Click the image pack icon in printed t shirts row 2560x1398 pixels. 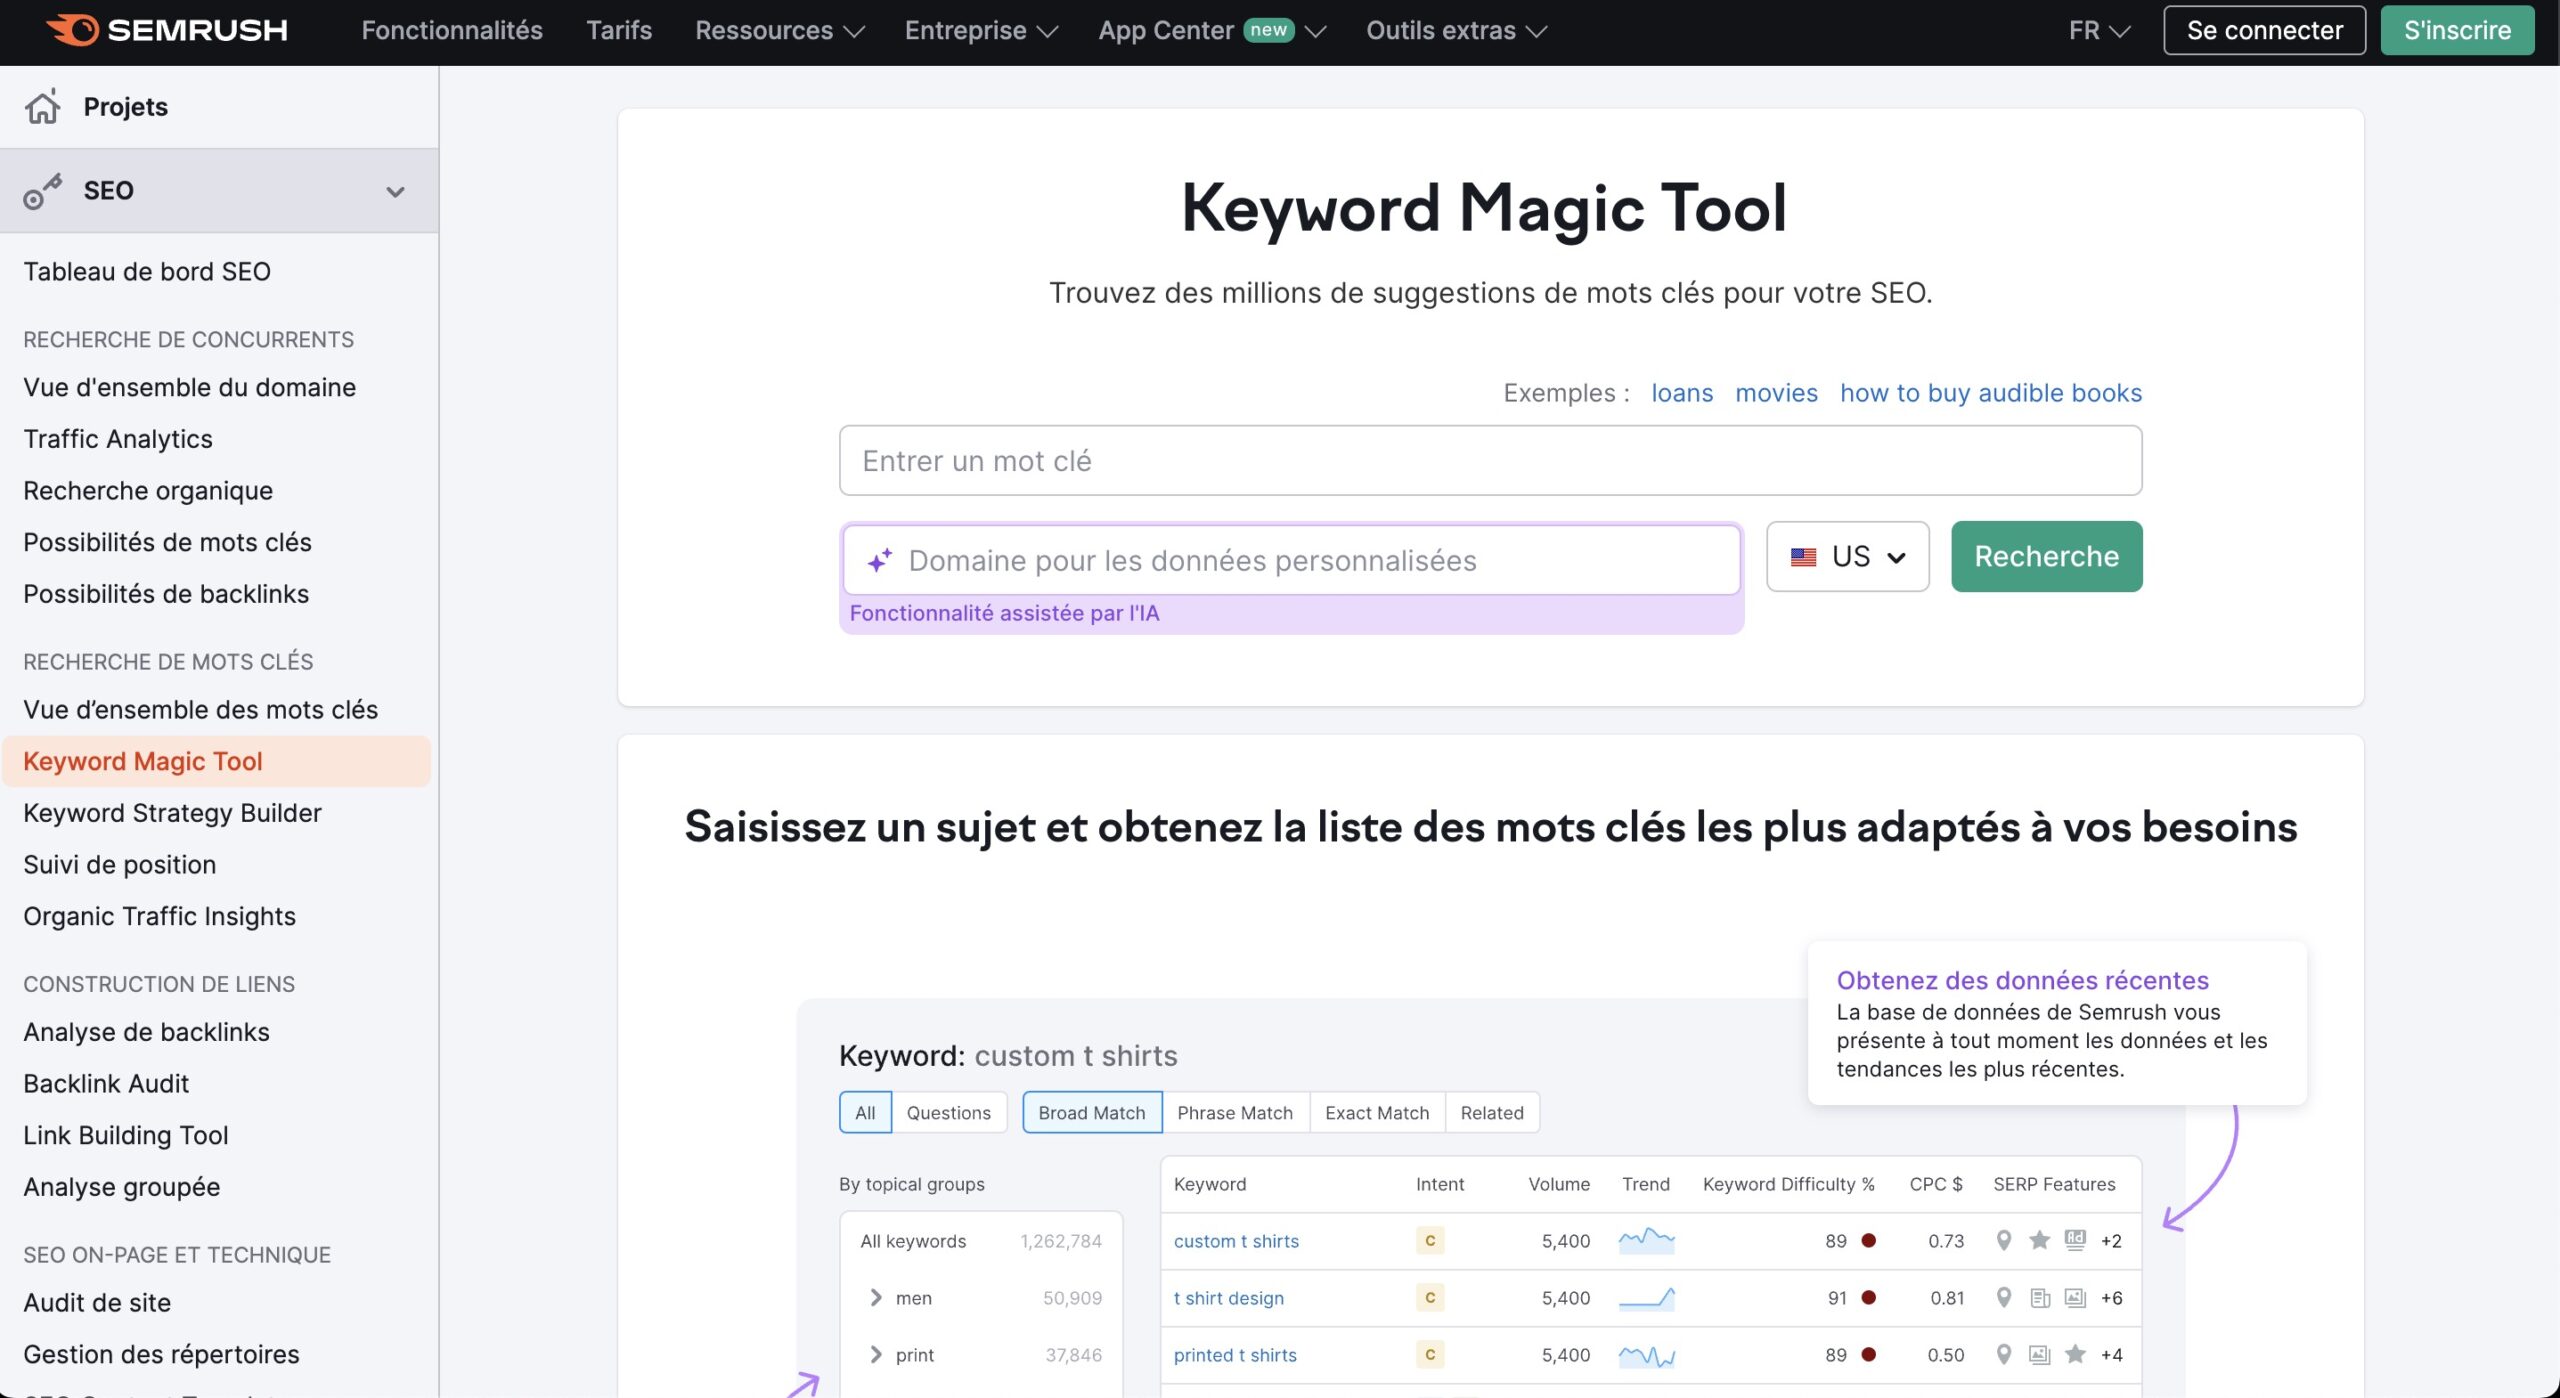(x=2039, y=1355)
